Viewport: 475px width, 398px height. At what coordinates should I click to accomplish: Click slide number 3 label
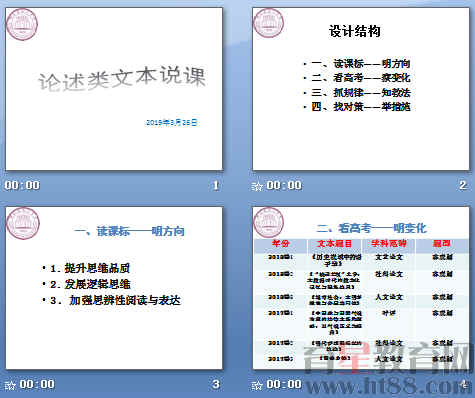[x=216, y=384]
